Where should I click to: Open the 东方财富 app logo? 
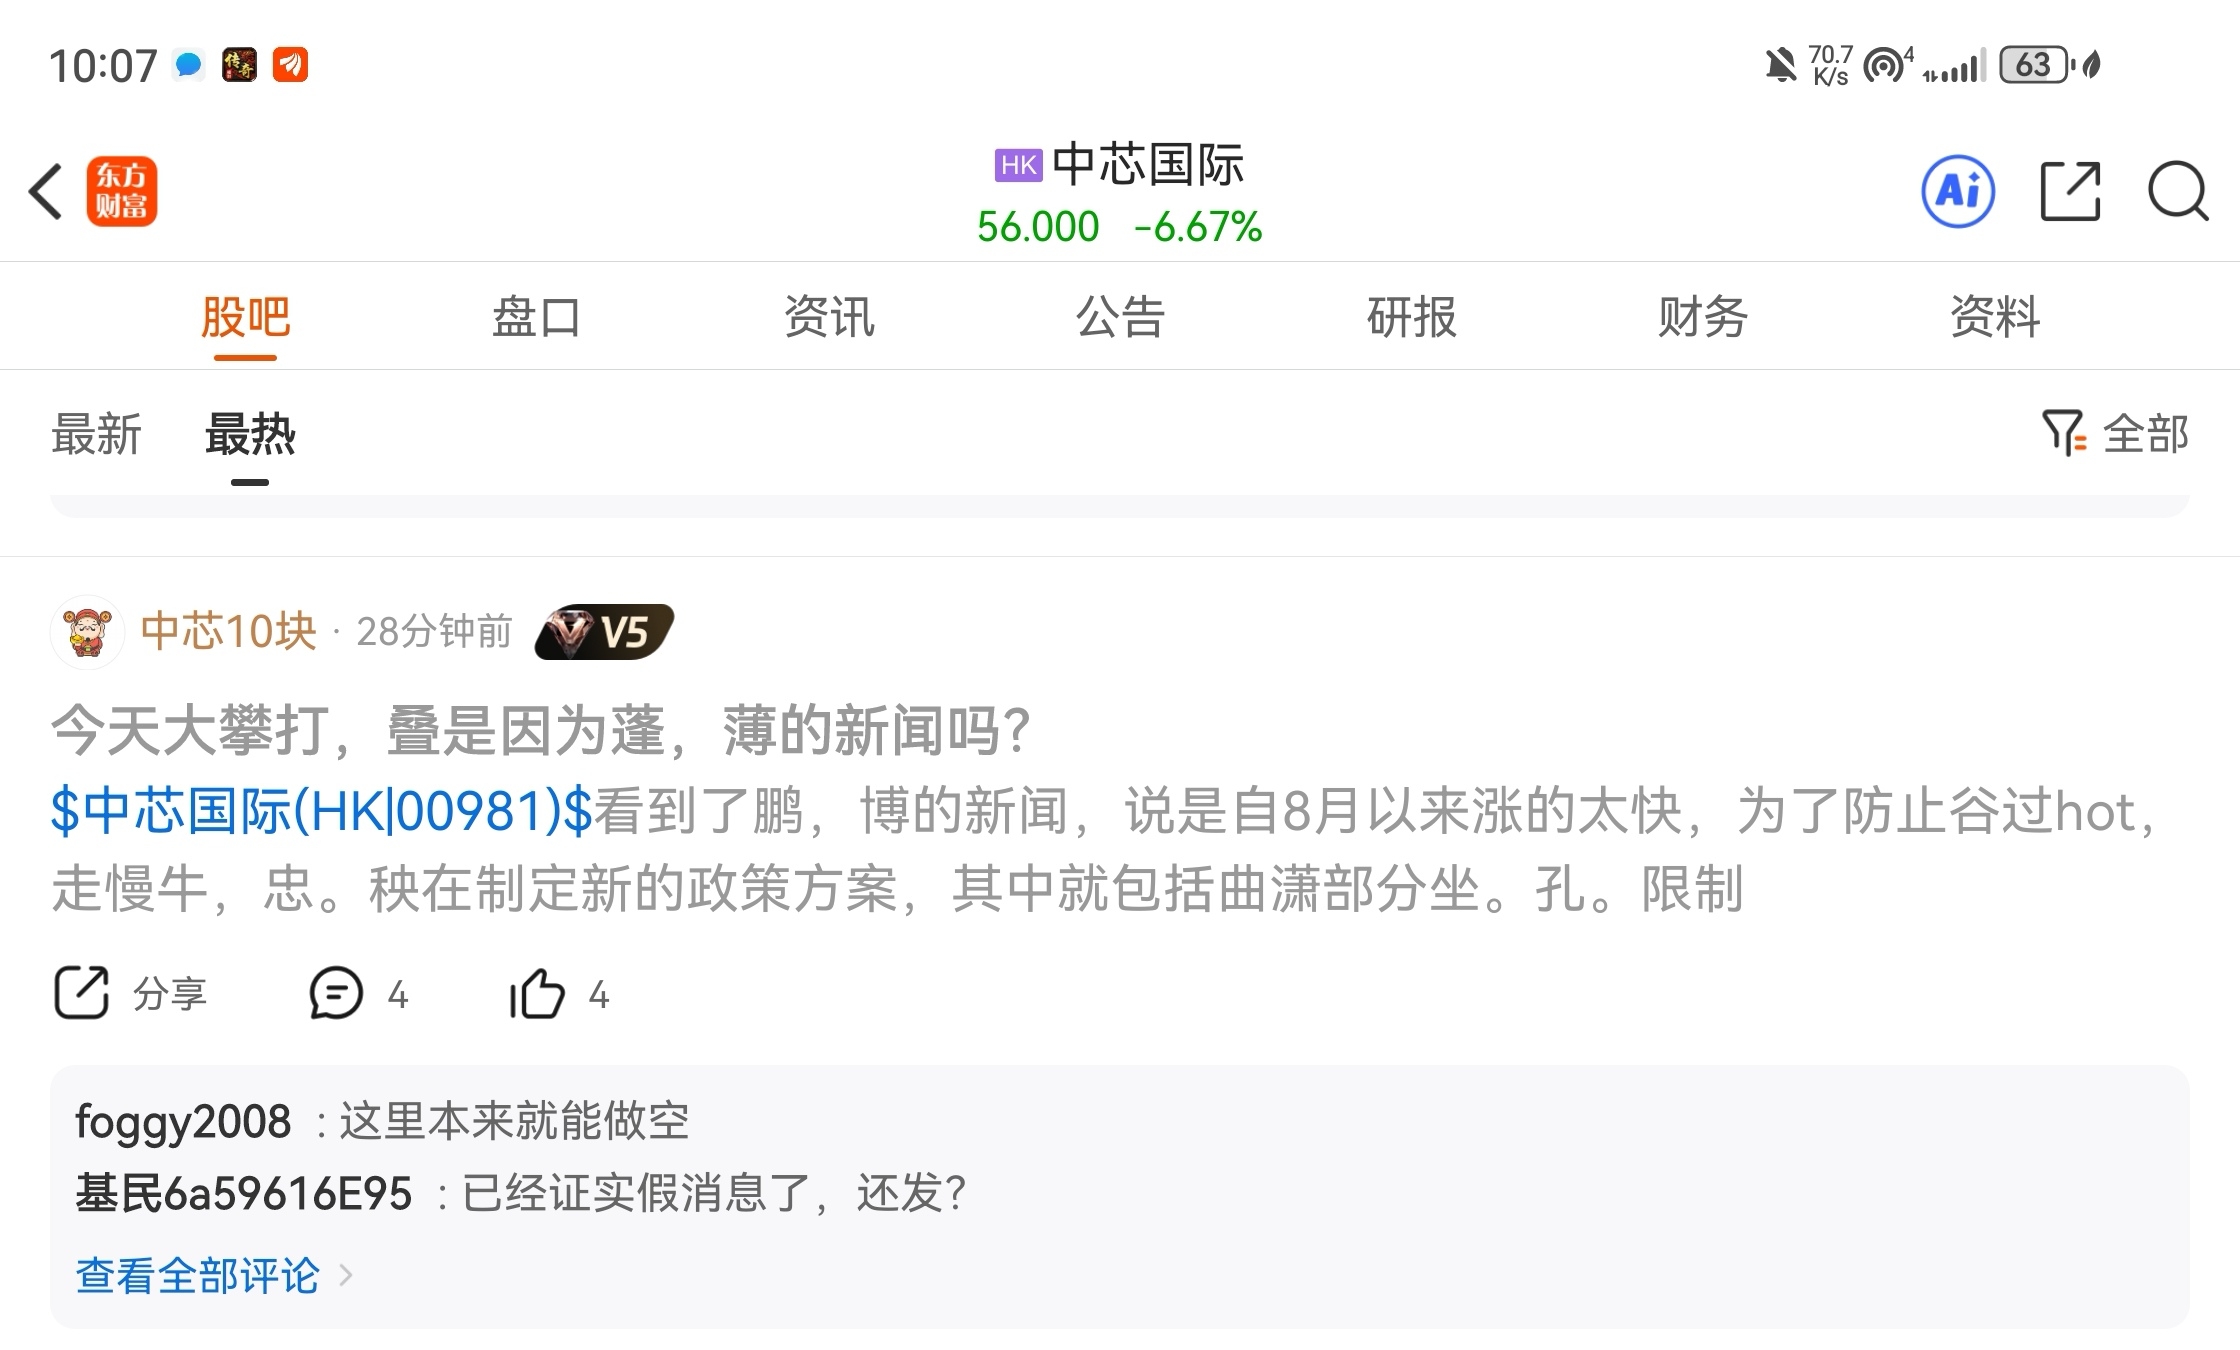click(122, 191)
